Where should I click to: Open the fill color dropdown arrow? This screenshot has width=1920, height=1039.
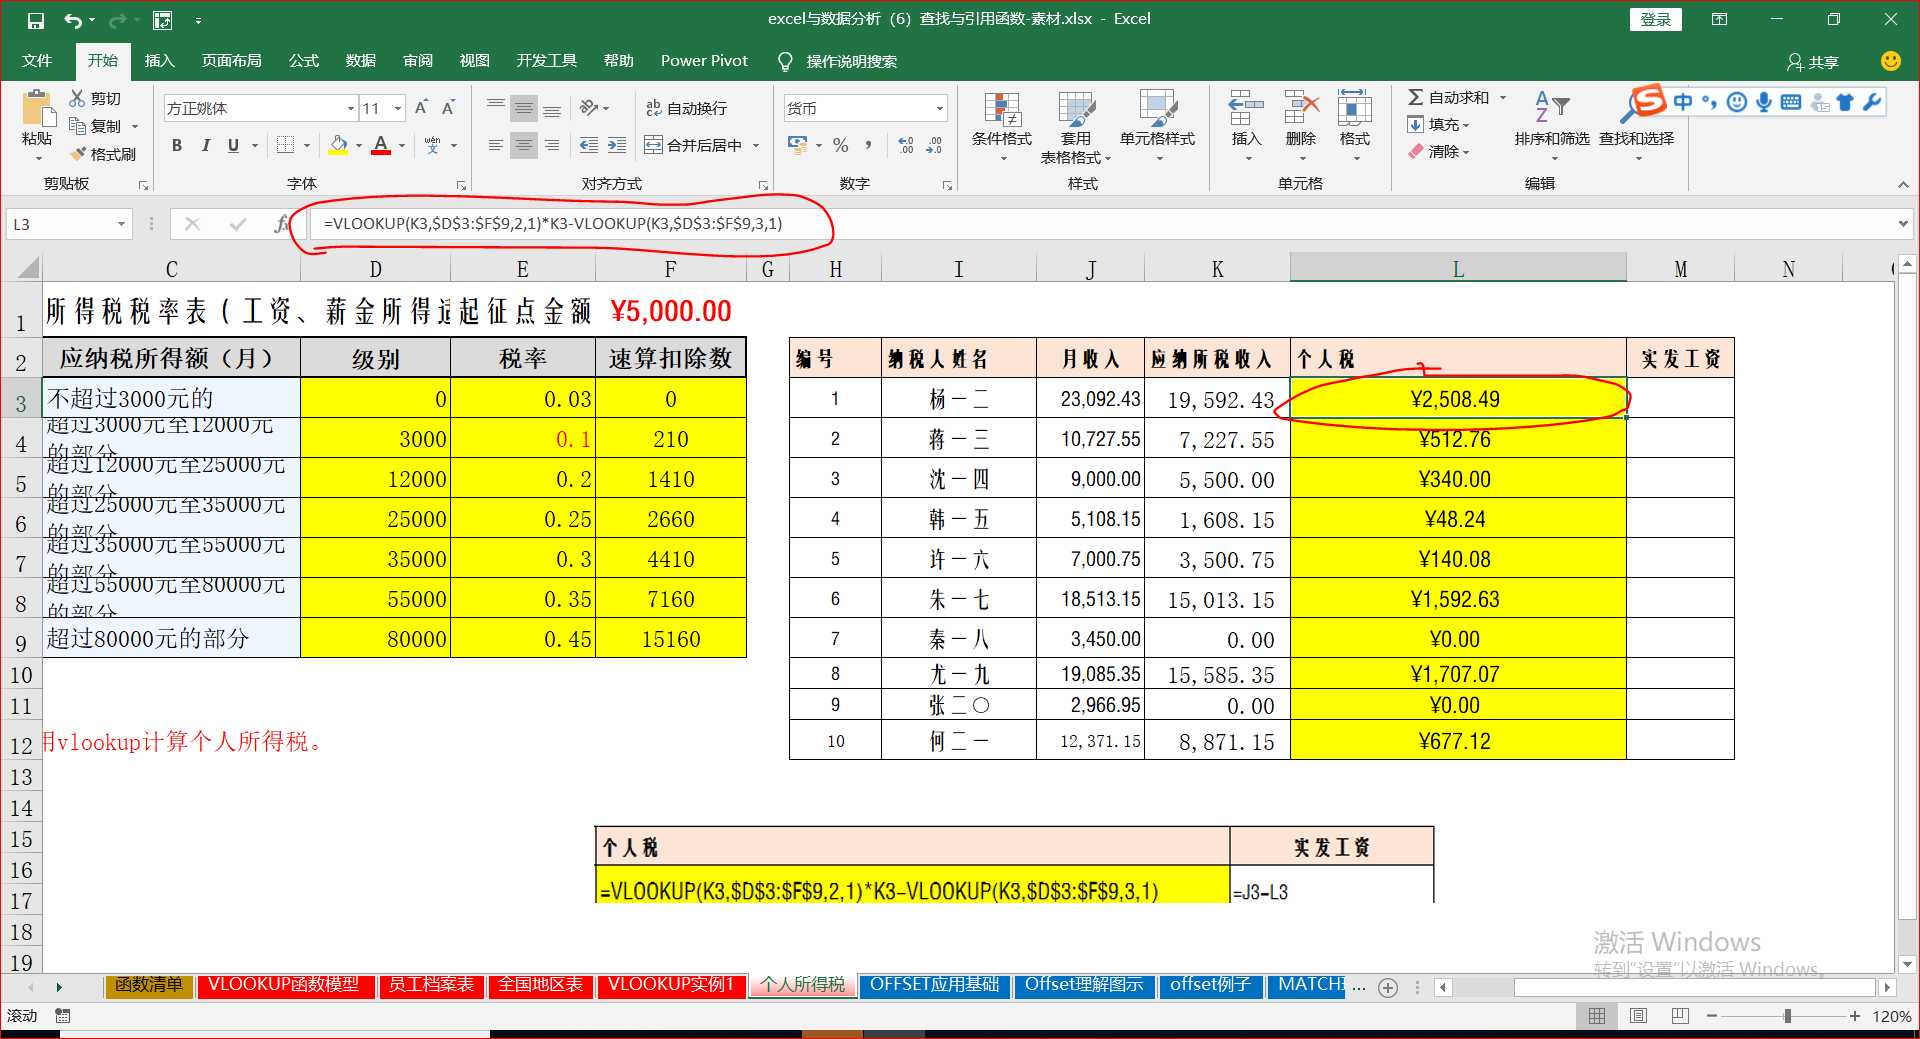[358, 146]
